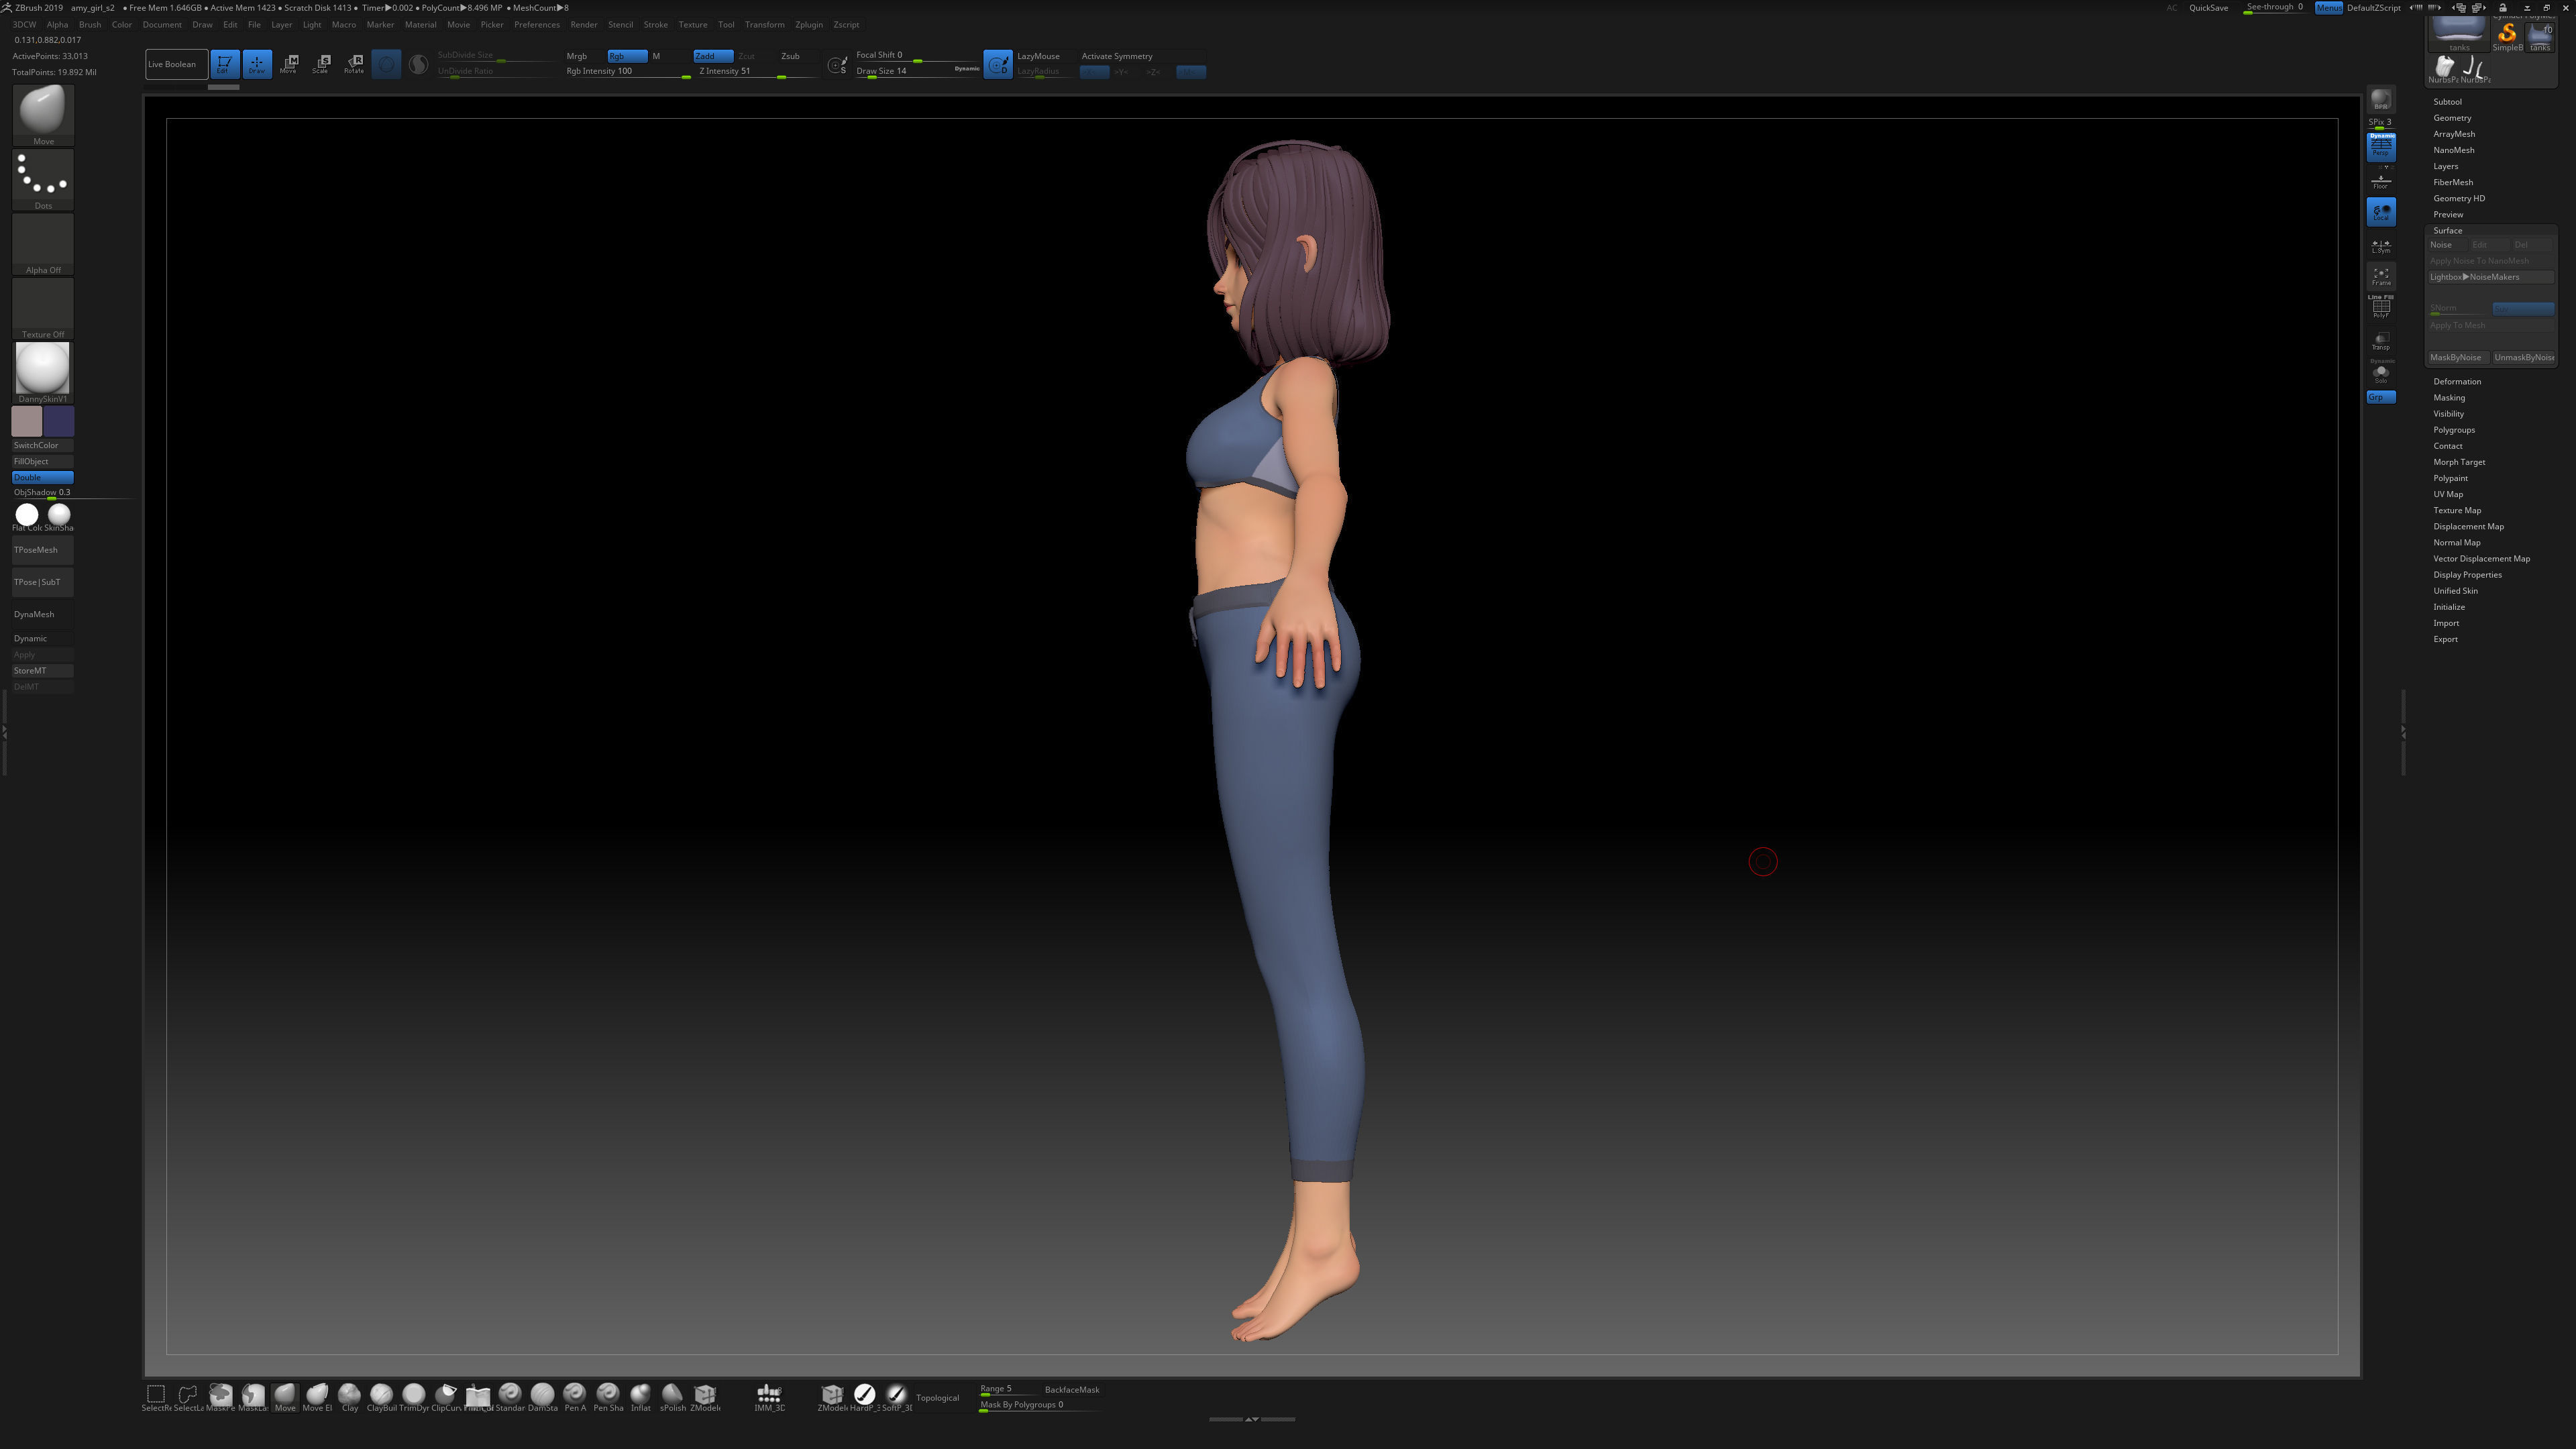Image resolution: width=2576 pixels, height=1449 pixels.
Task: Choose the MaskPen brush
Action: click(221, 1397)
